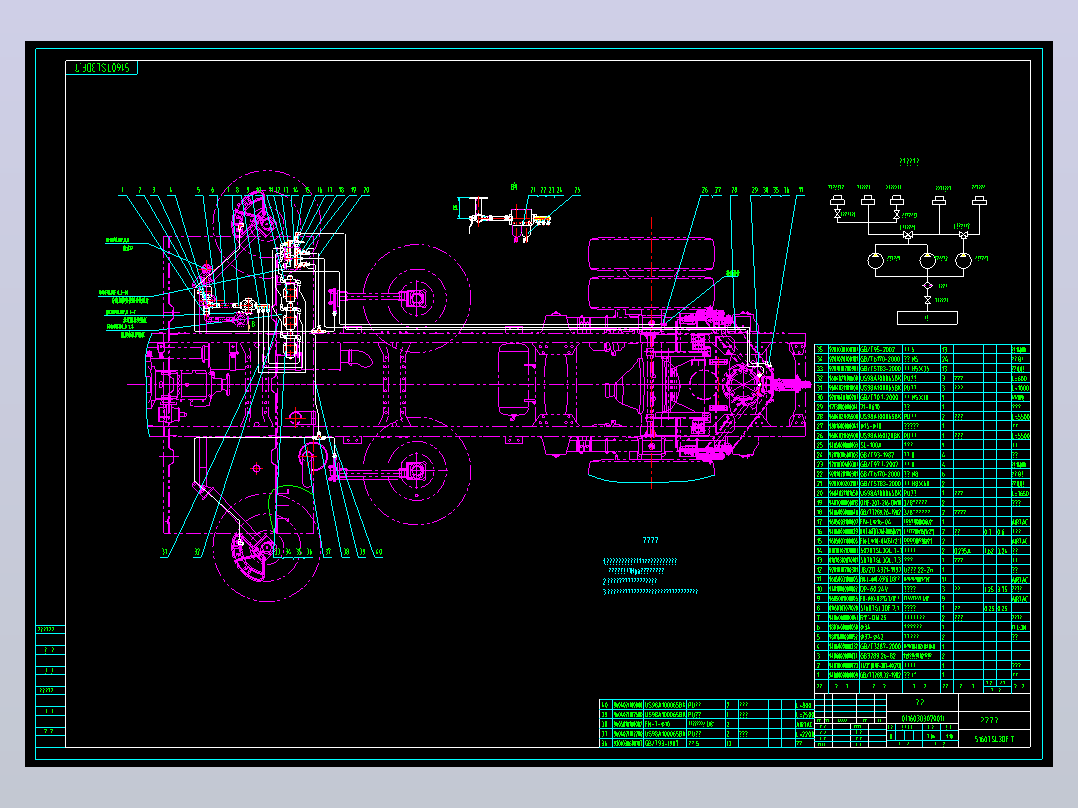This screenshot has width=1078, height=808.
Task: Select the leftmost cylinder symbol in the schematic
Action: coord(837,201)
